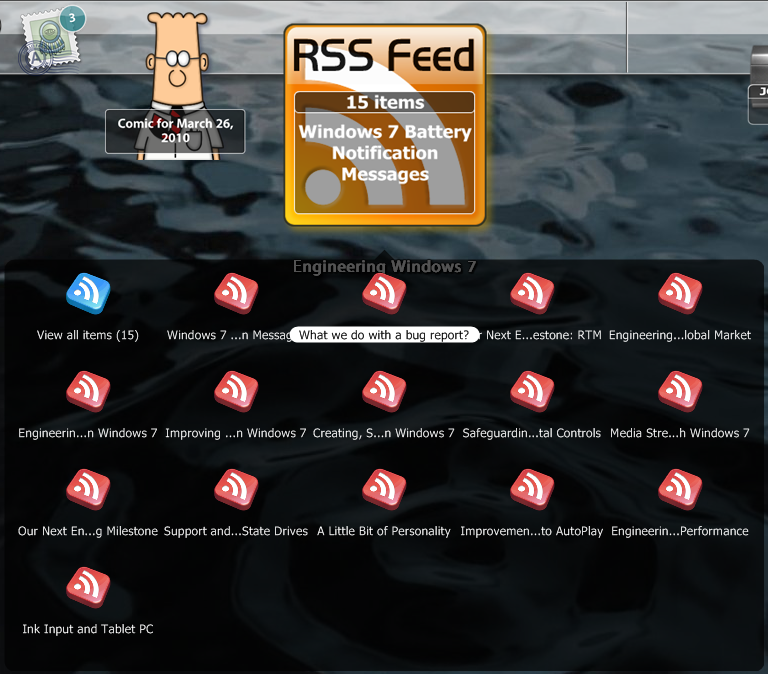Select the 'Engineerin...Performance' feed icon
768x674 pixels.
point(680,490)
